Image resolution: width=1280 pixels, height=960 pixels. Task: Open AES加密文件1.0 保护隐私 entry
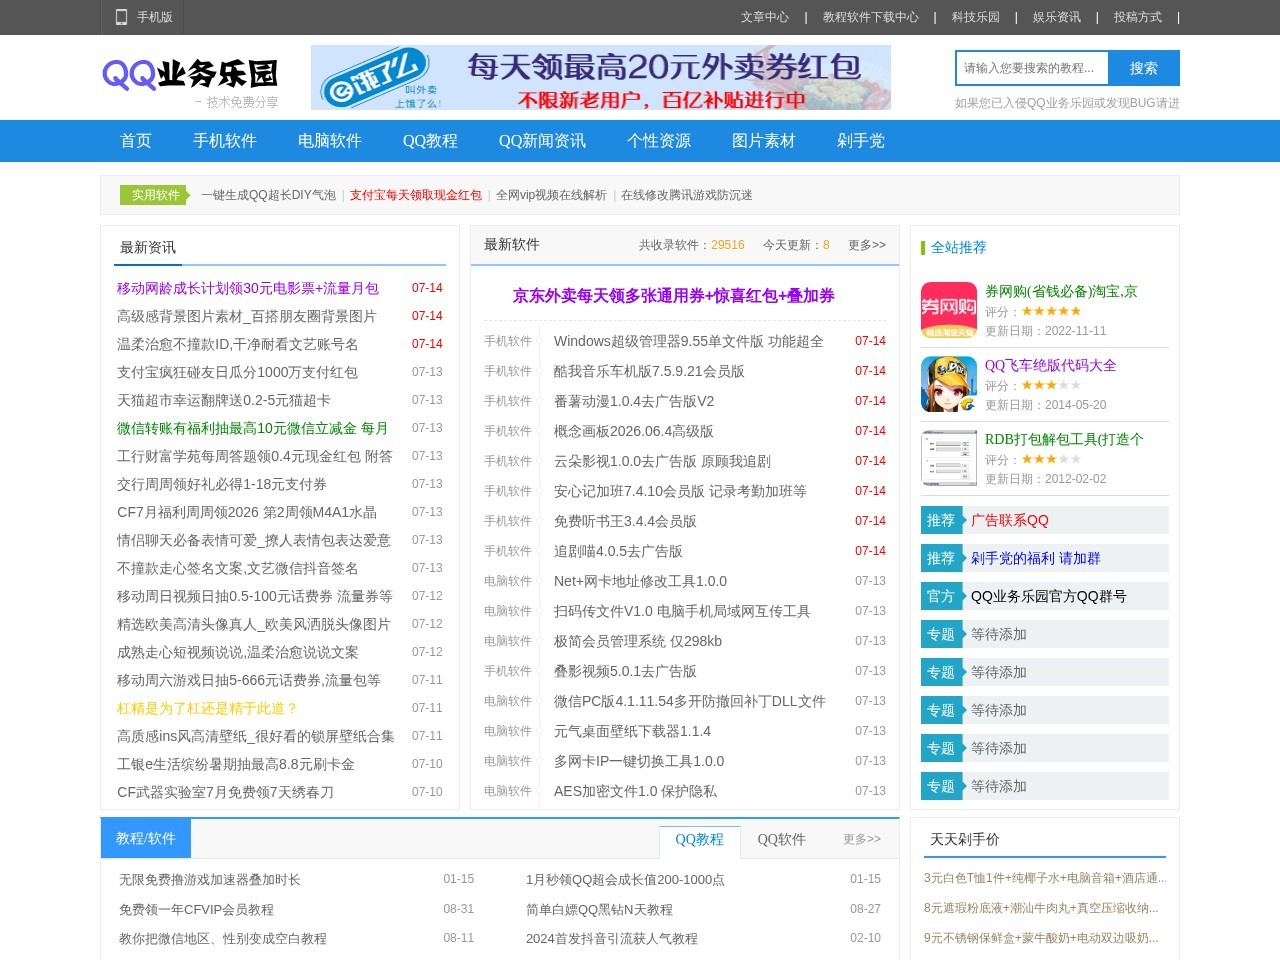pos(635,791)
